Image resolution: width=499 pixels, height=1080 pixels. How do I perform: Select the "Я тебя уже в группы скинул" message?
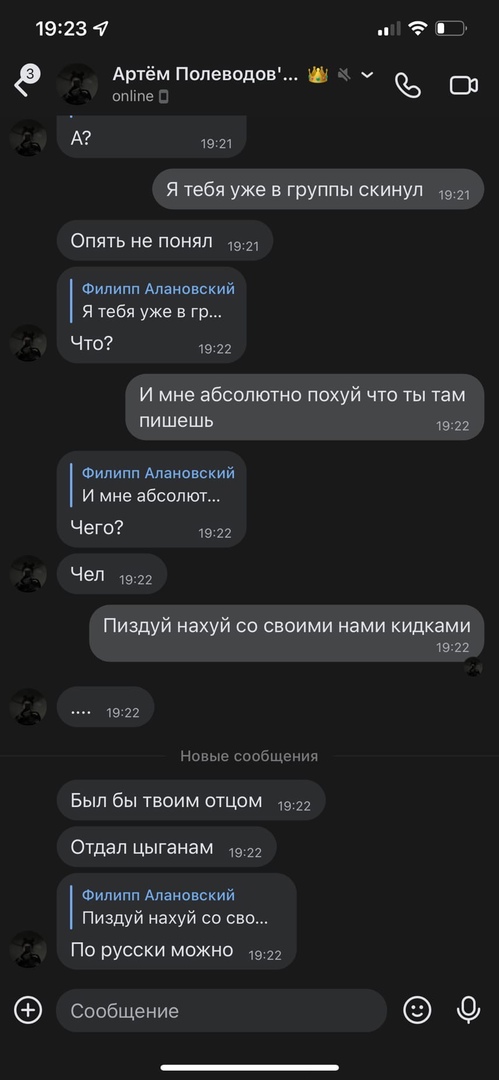(x=318, y=189)
